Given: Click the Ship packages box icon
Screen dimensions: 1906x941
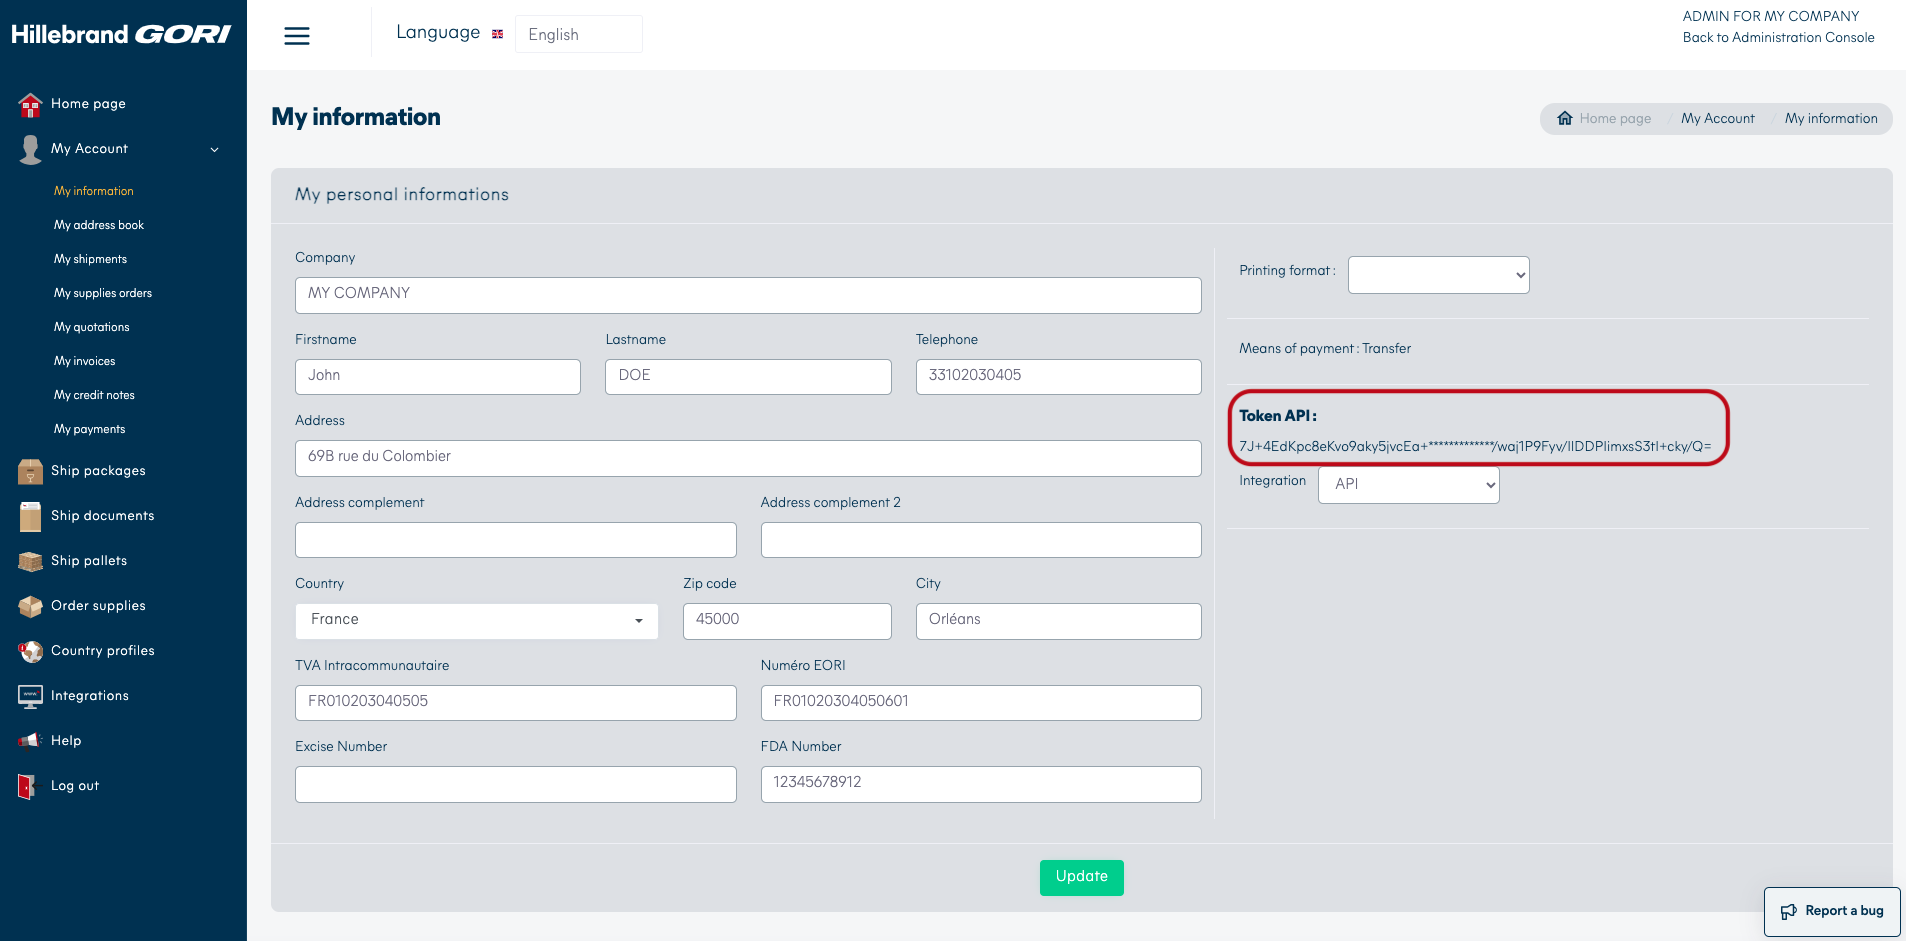Looking at the screenshot, I should 30,471.
